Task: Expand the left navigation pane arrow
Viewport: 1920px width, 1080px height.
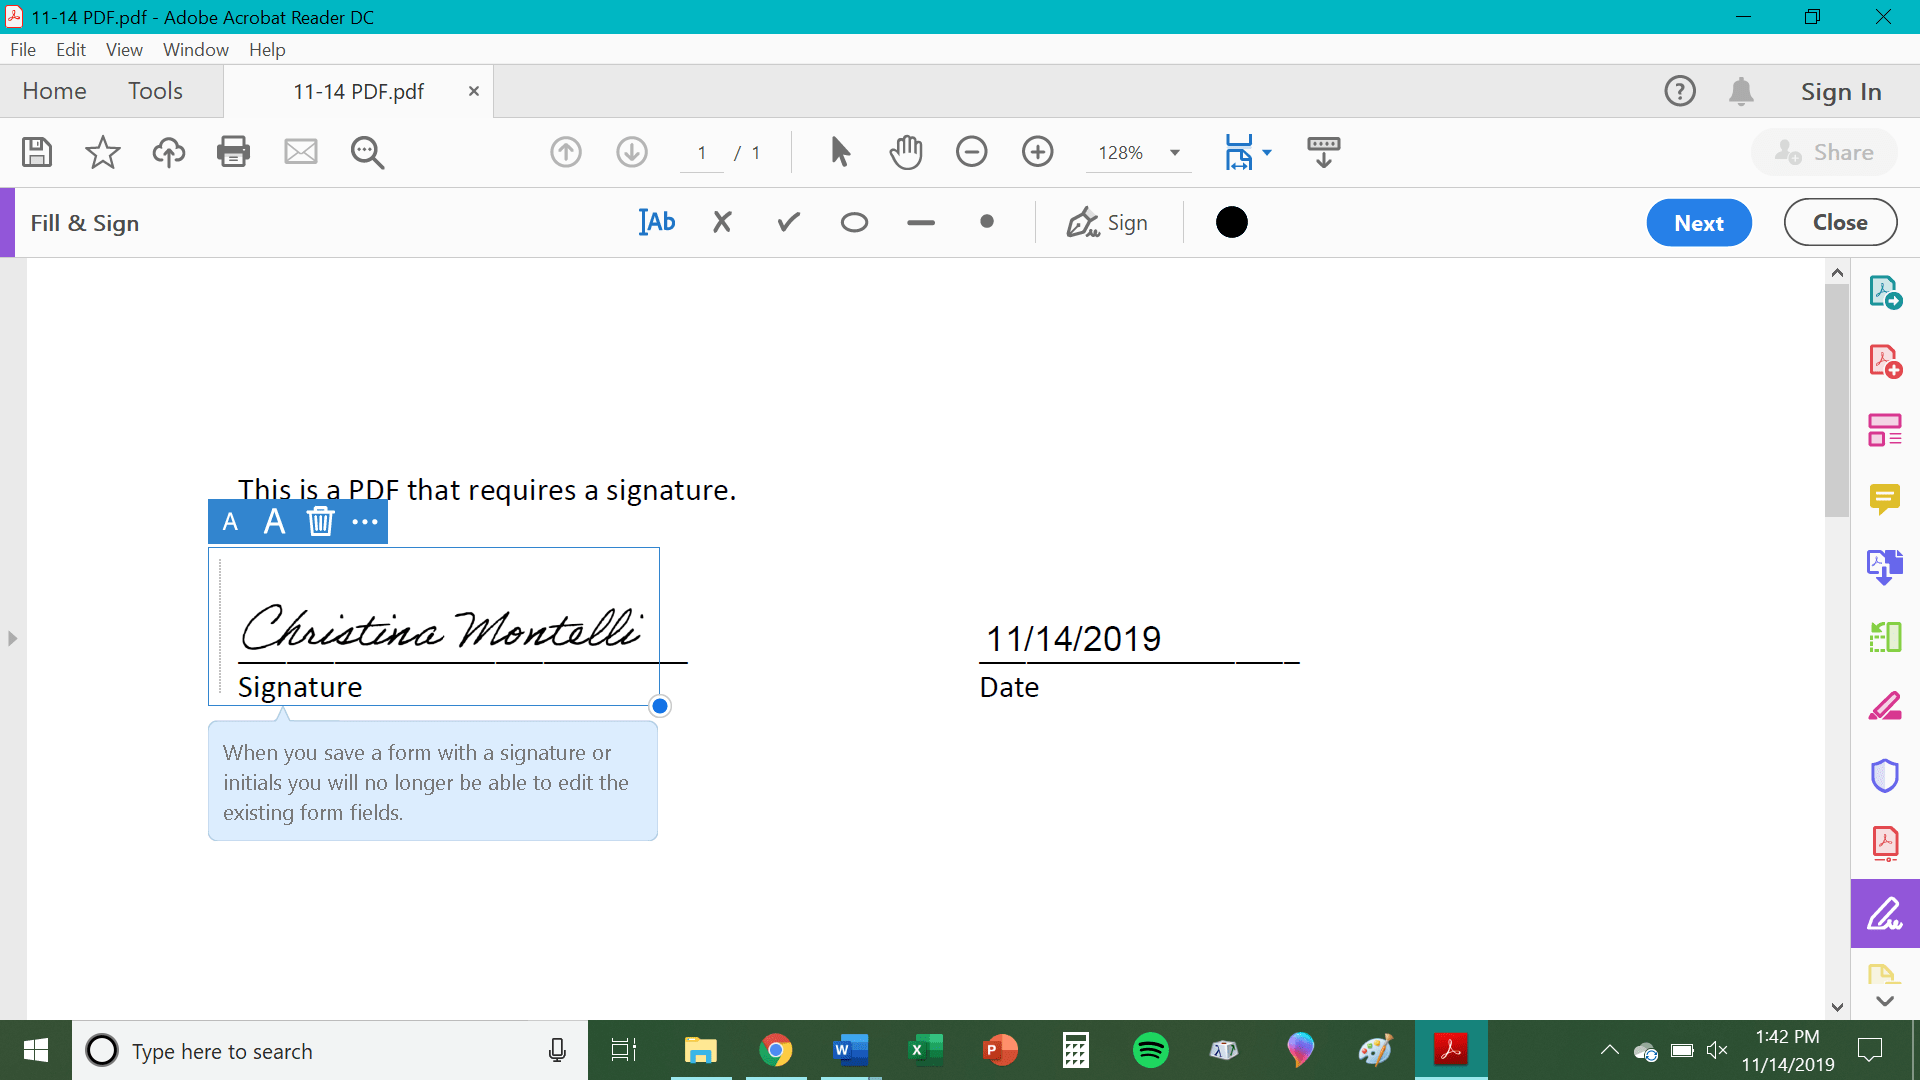Action: coord(12,638)
